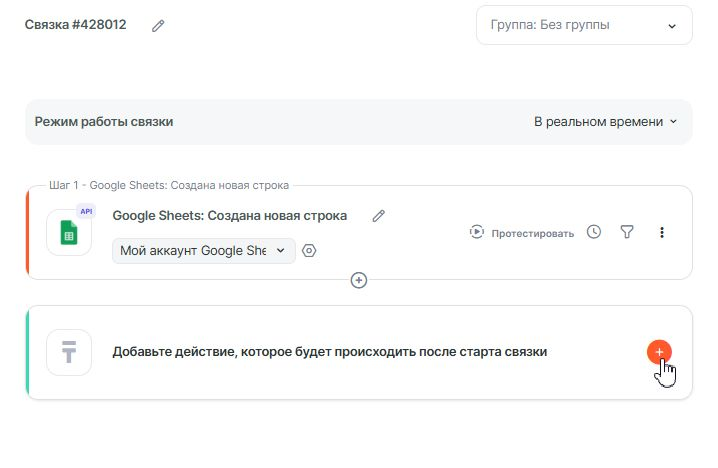The image size is (718, 468).
Task: Select the Google Sheets: Создана новая строка step title
Action: (x=229, y=216)
